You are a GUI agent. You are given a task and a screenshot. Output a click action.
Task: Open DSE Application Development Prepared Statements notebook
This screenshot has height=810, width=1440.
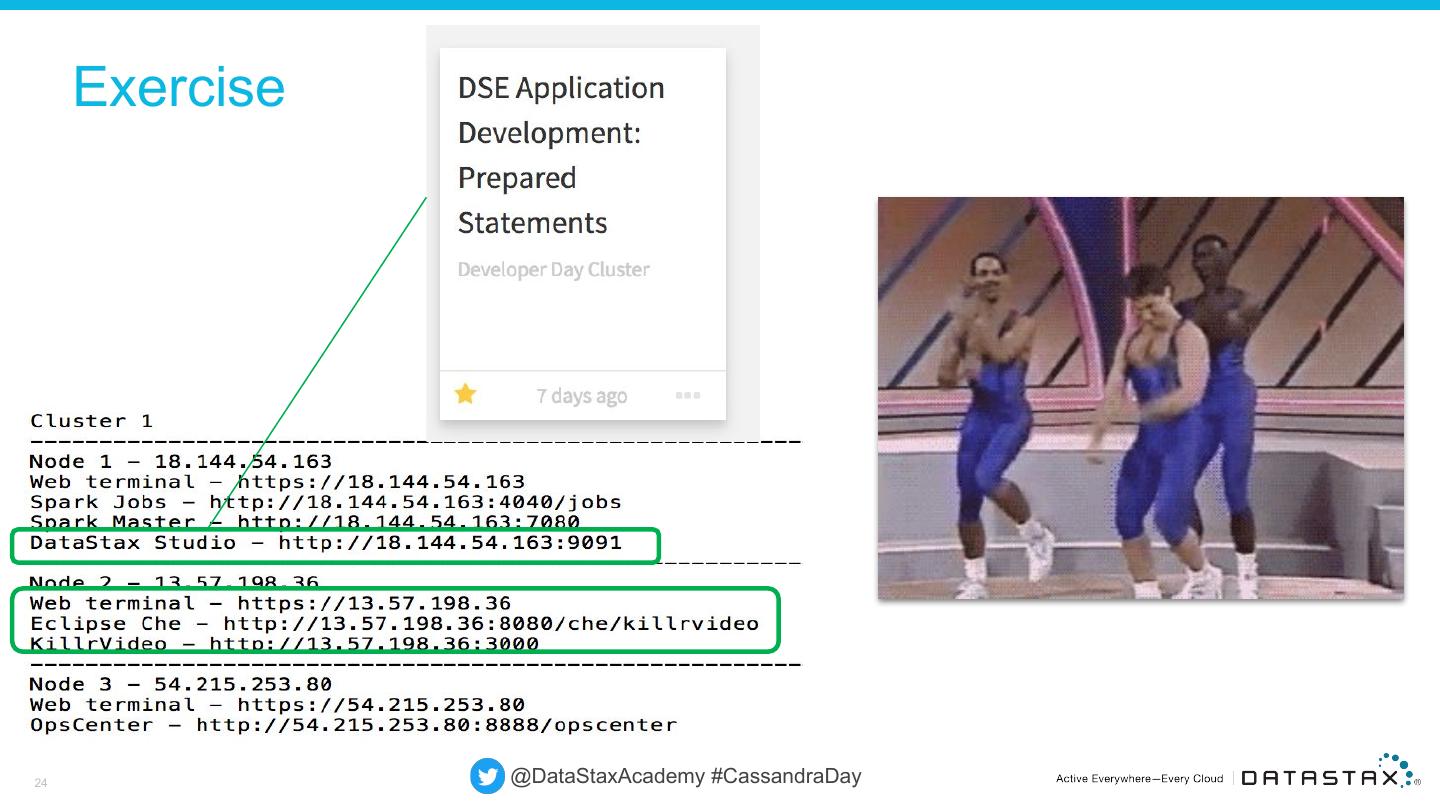(x=560, y=155)
